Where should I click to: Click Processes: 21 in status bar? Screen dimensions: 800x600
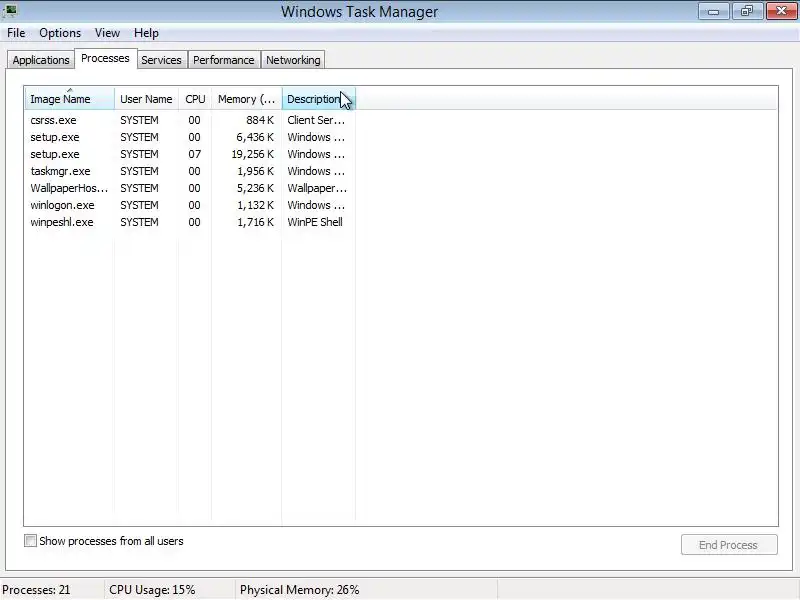click(36, 590)
